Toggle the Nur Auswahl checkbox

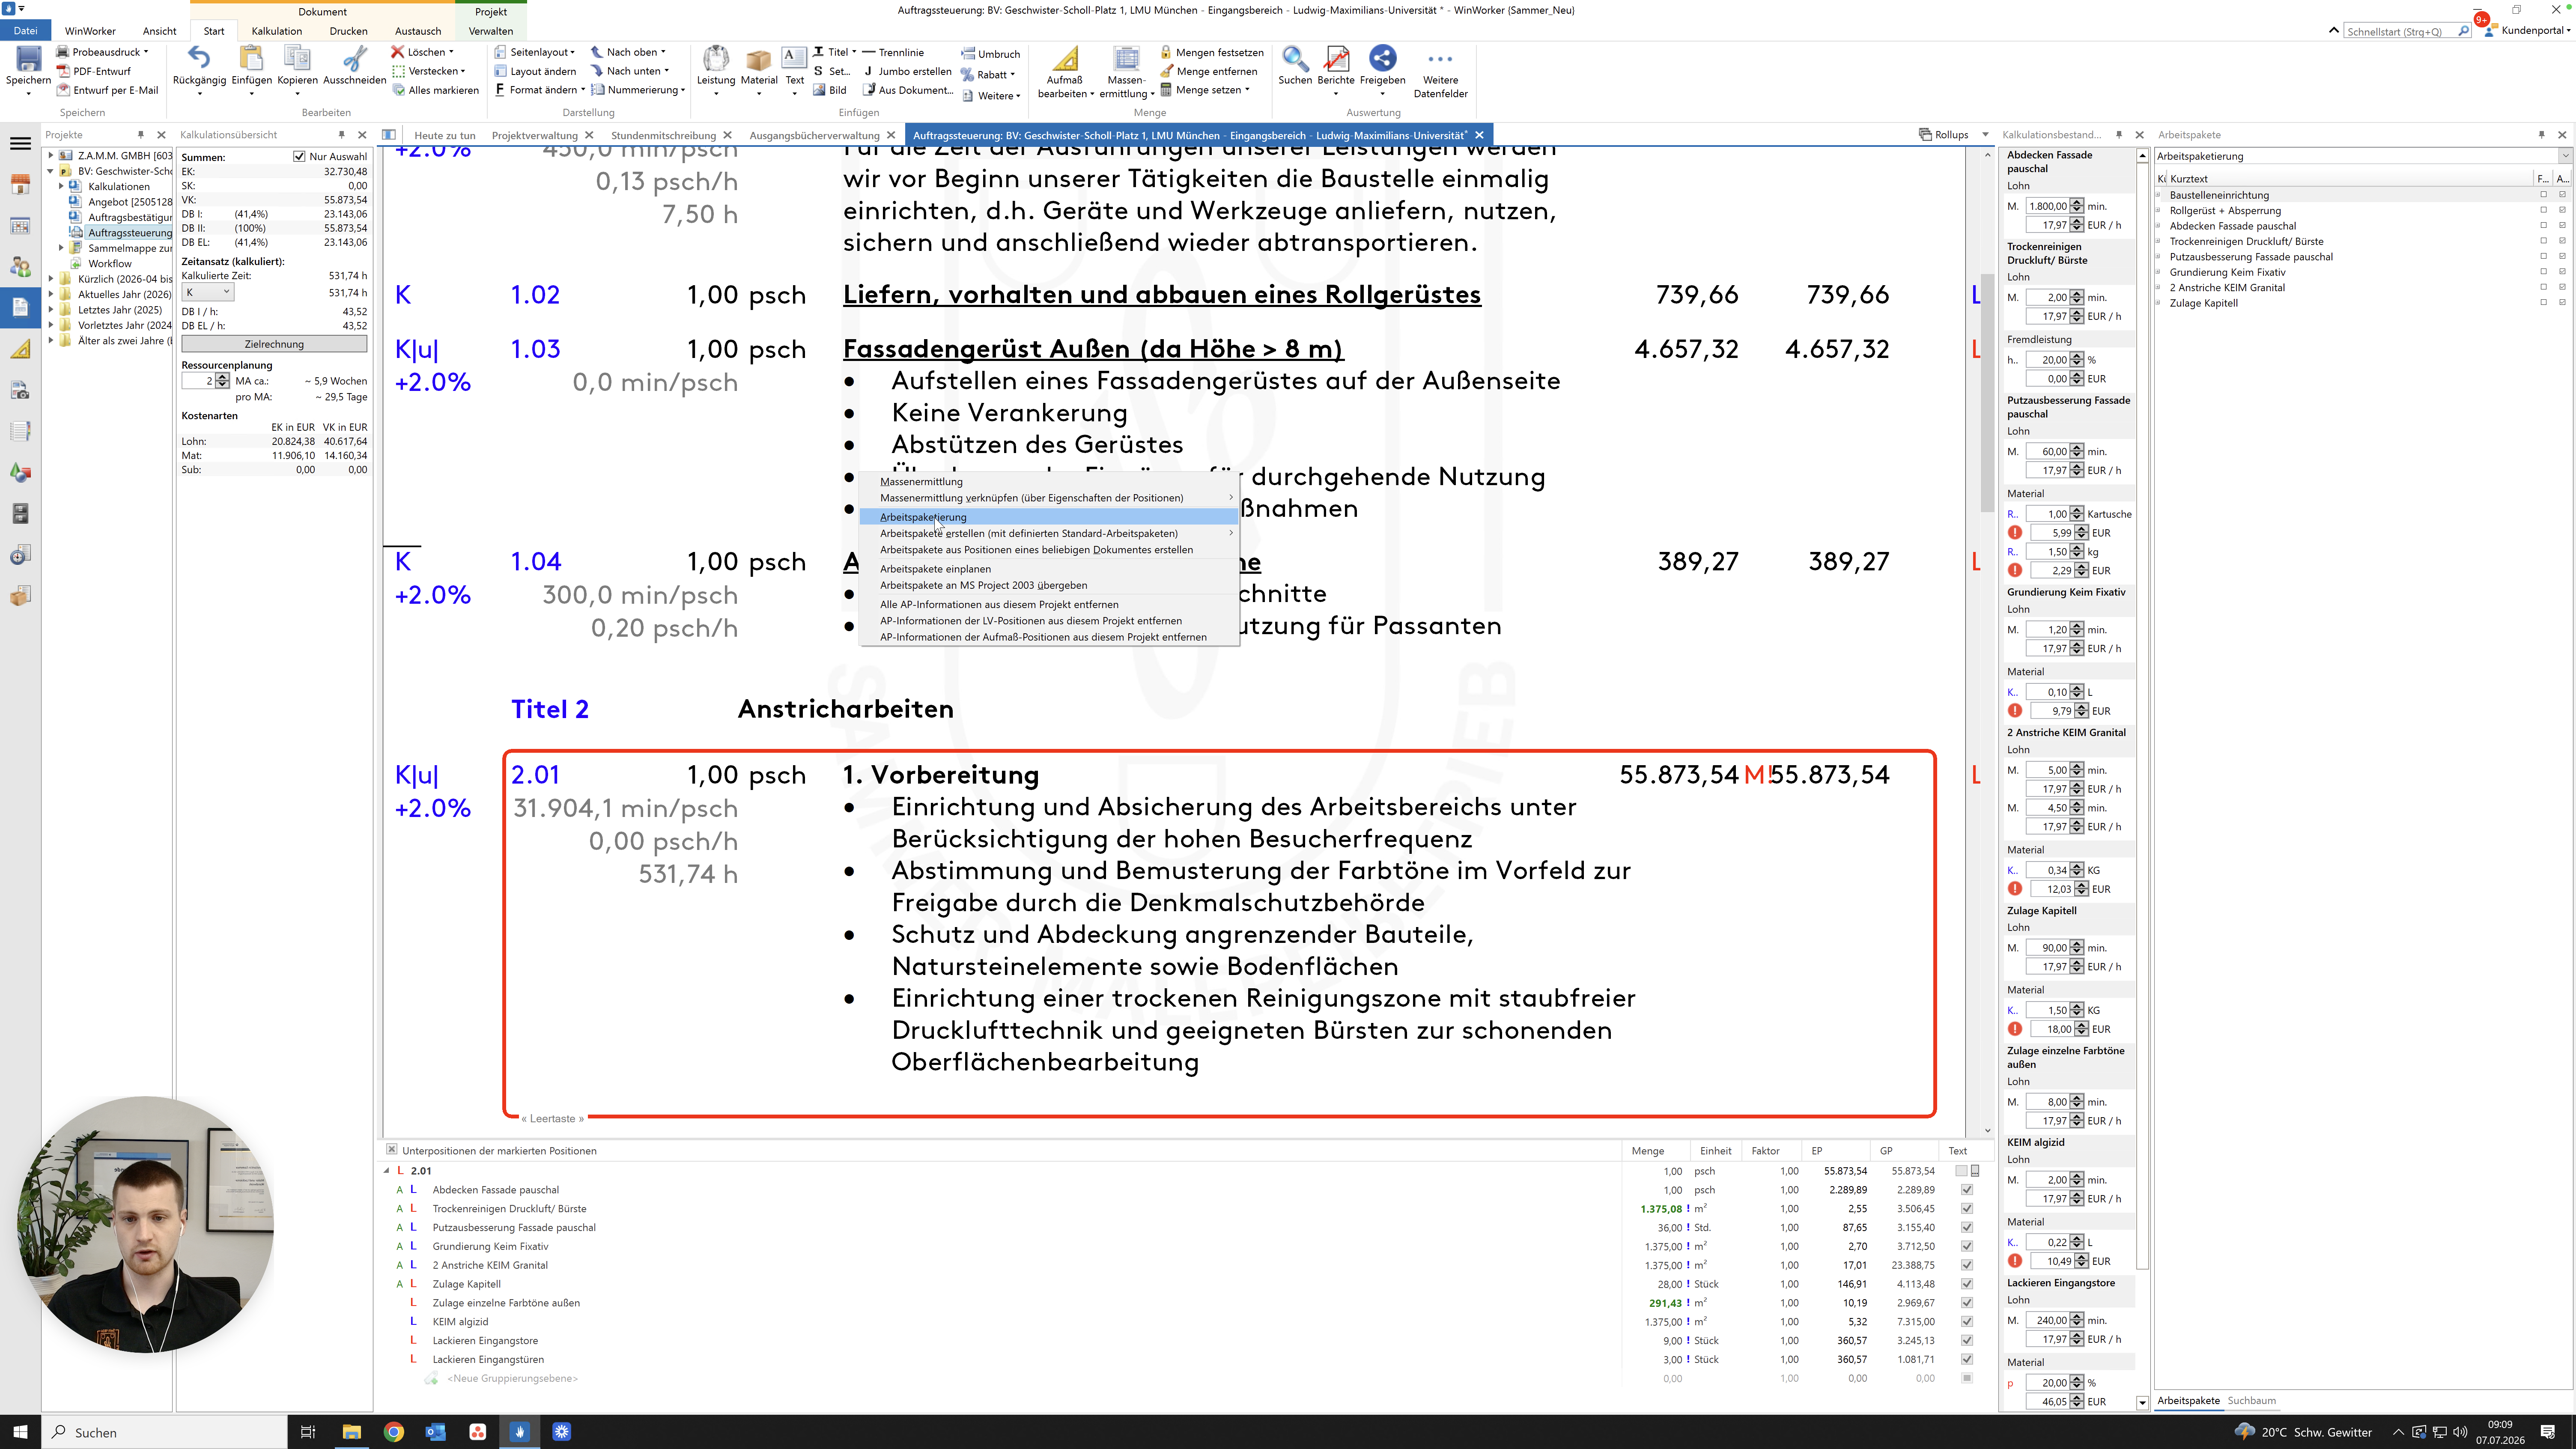(299, 157)
